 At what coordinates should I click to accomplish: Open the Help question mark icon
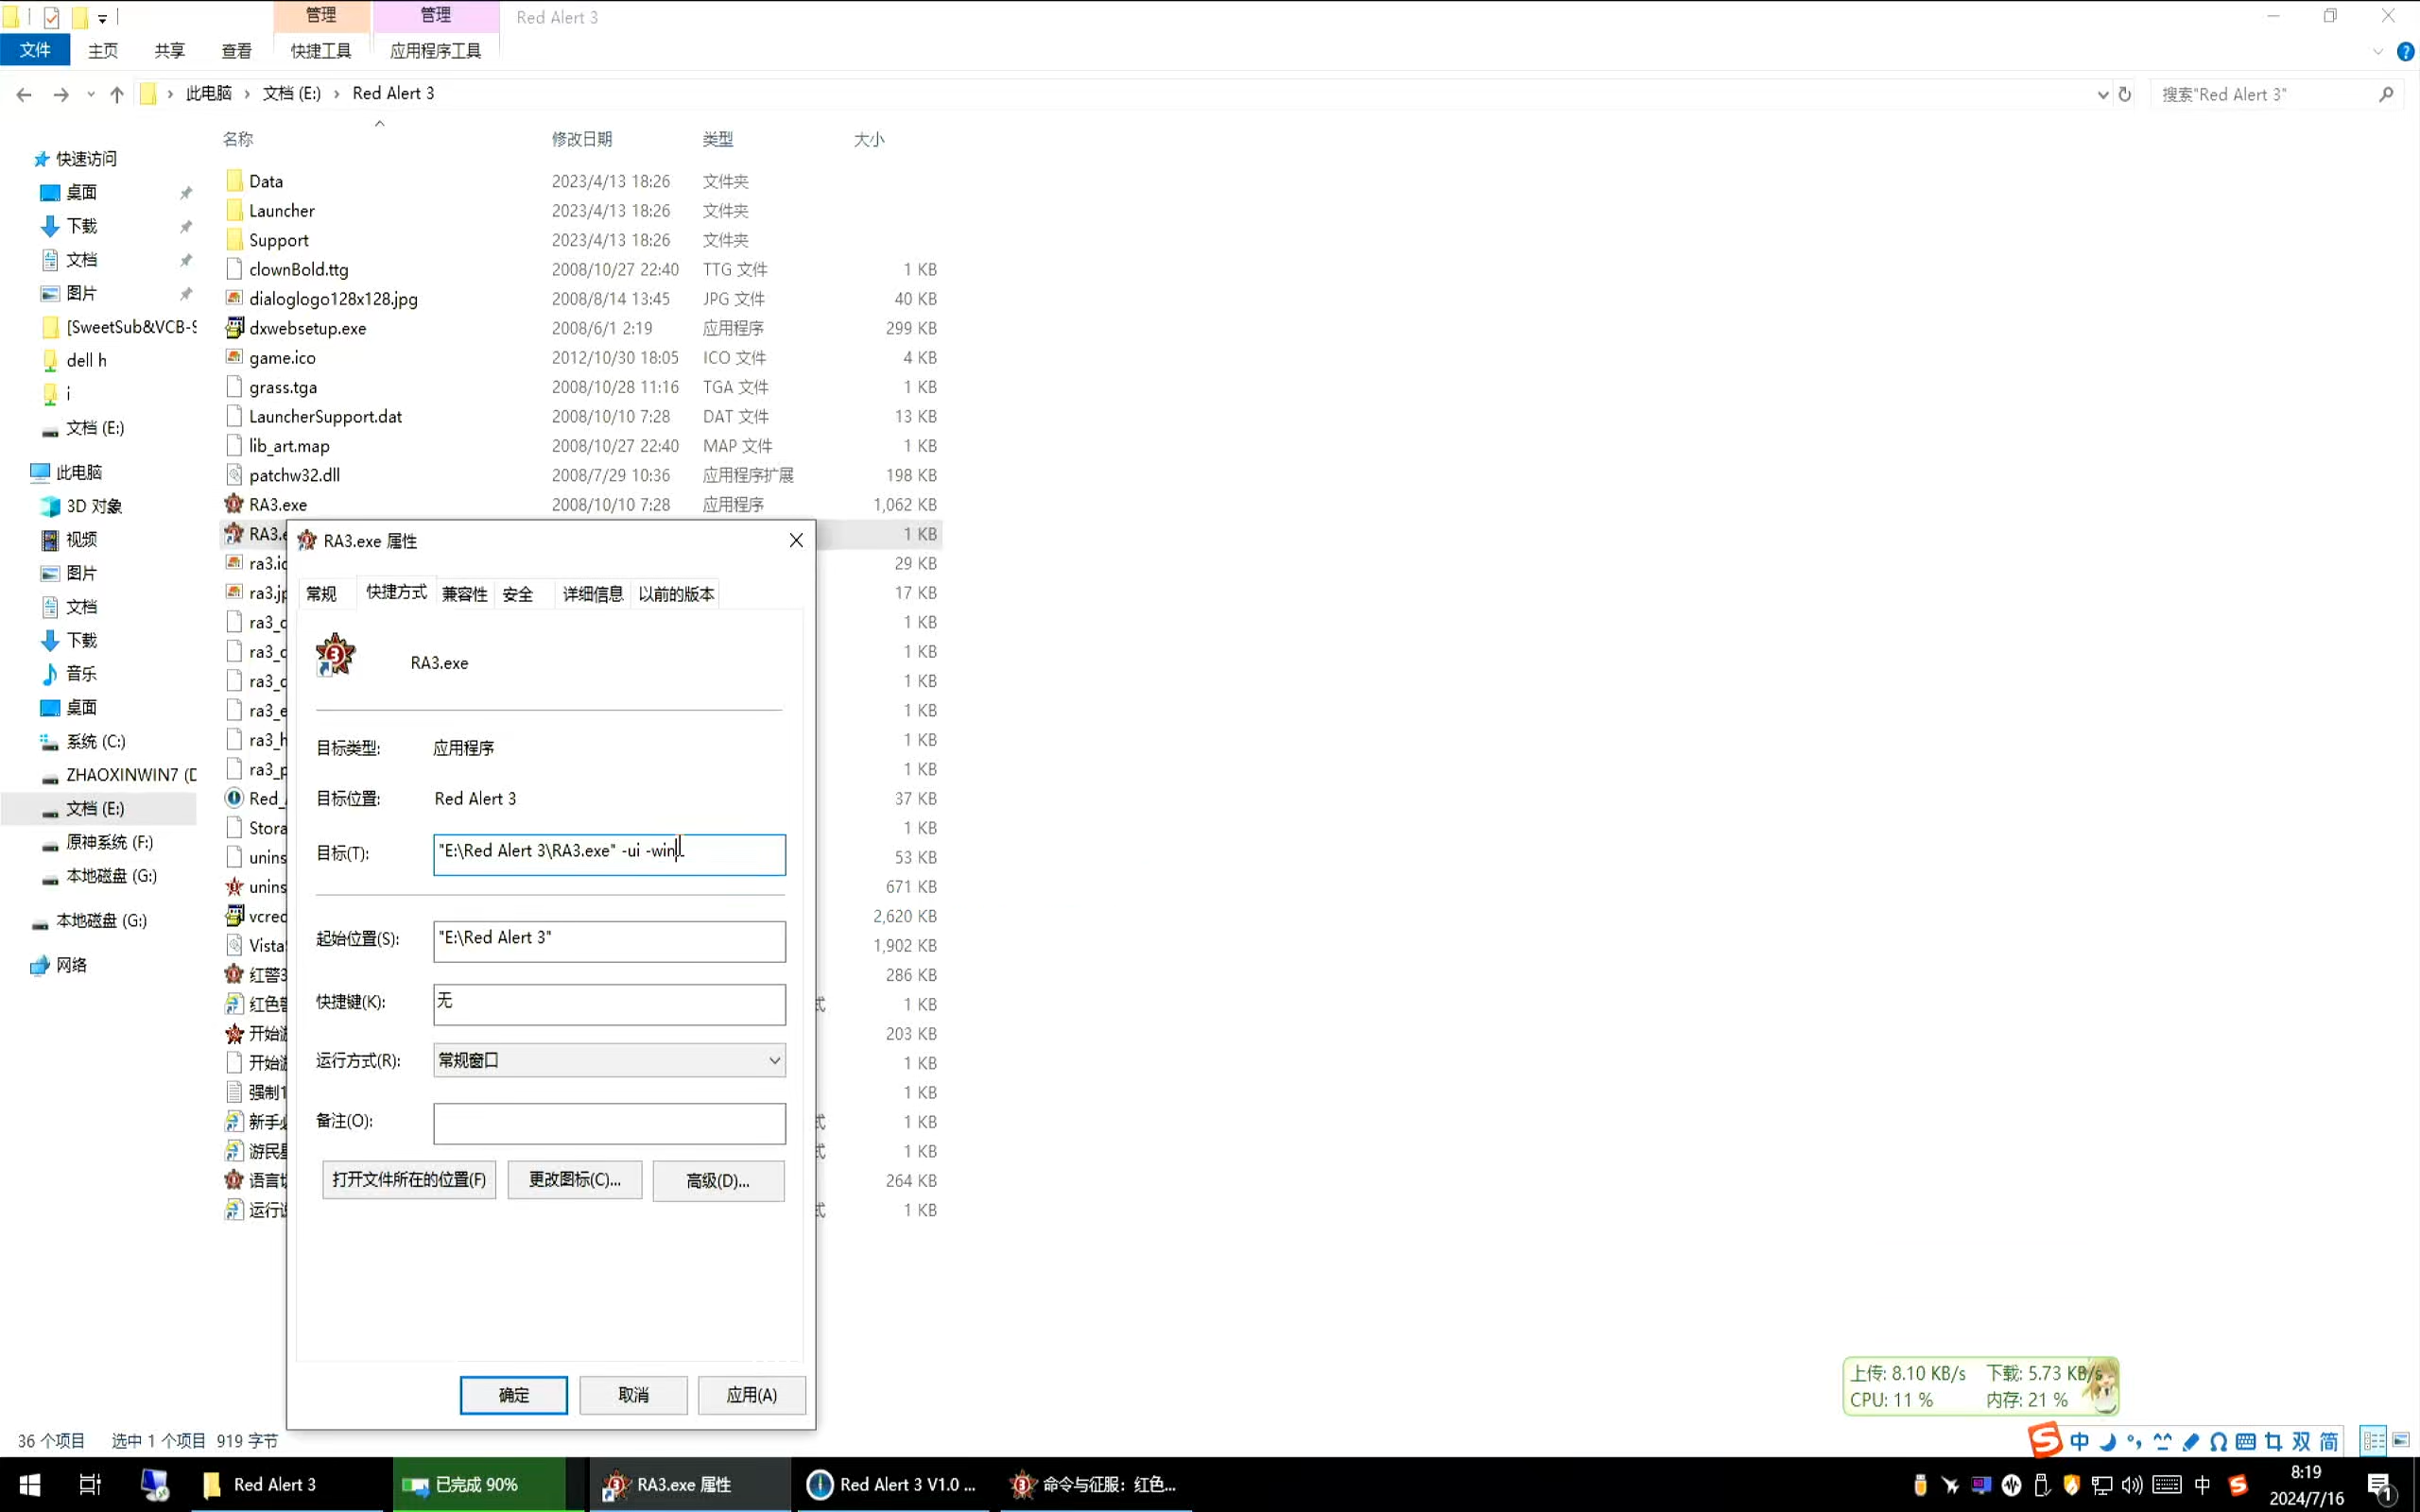[x=2405, y=51]
